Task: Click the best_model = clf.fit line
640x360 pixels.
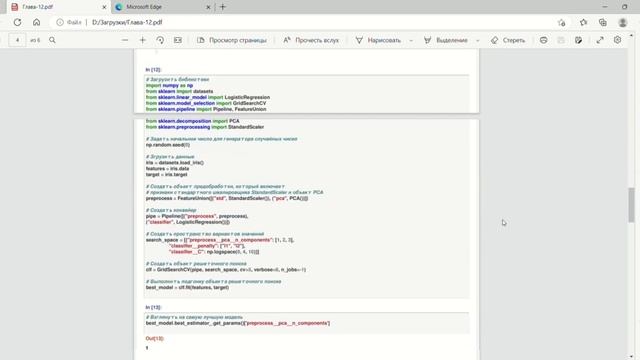Action: click(187, 287)
